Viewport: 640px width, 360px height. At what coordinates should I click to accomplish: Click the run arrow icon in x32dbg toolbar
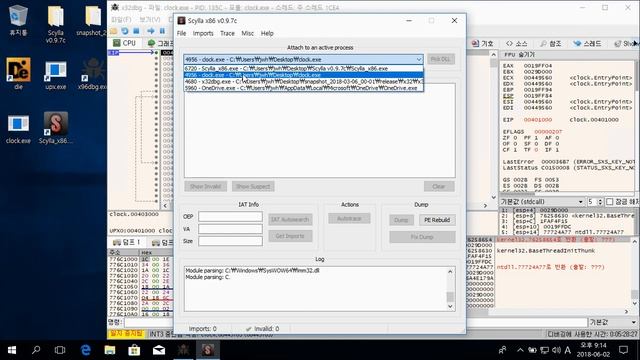[151, 31]
